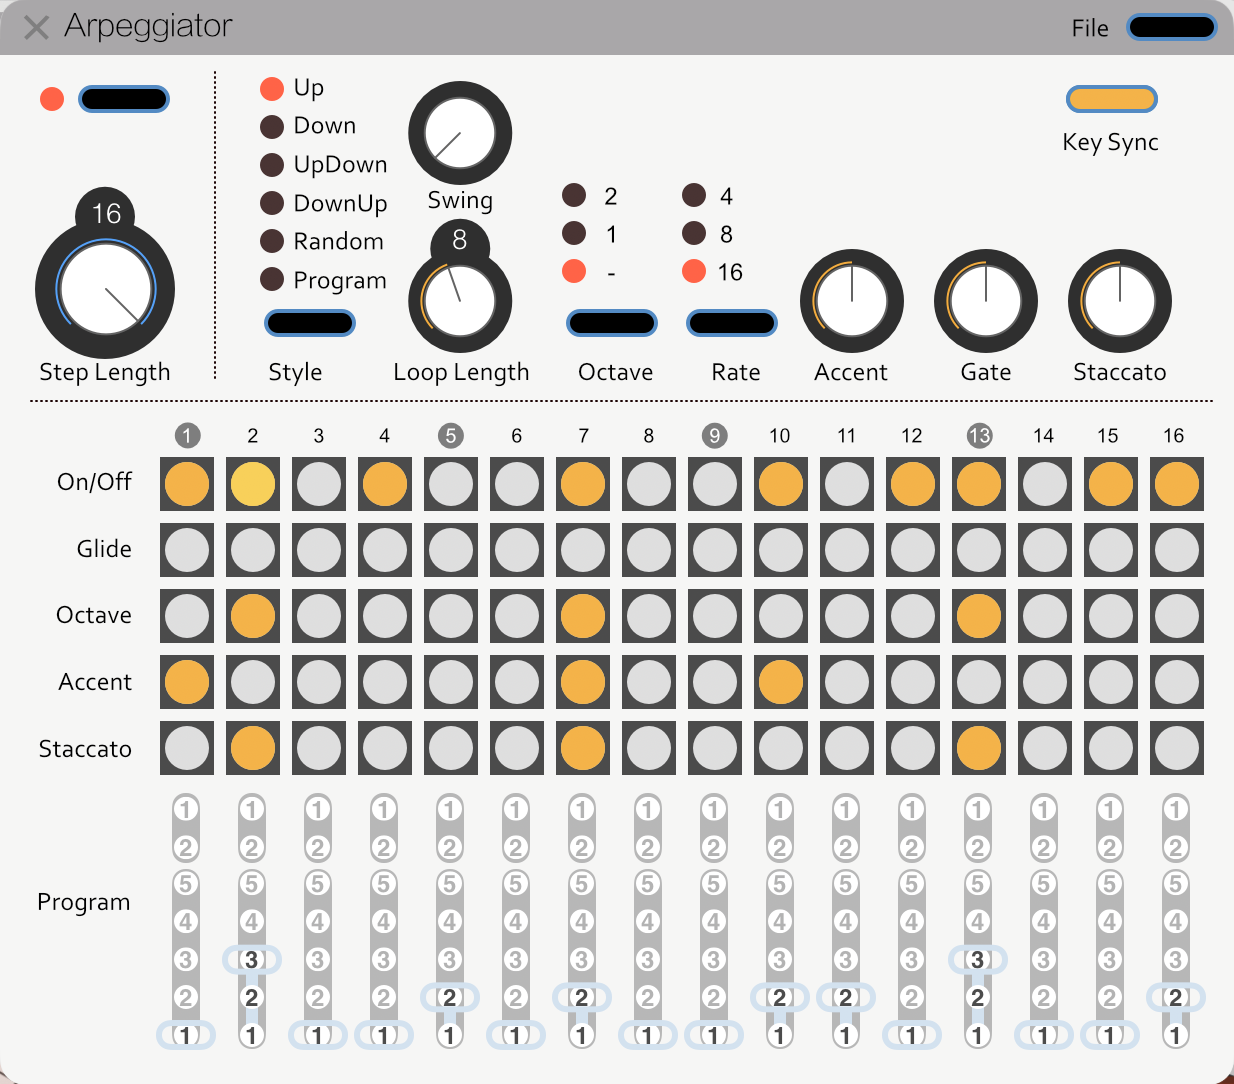Toggle the Key Sync button
1234x1084 pixels.
click(1112, 99)
